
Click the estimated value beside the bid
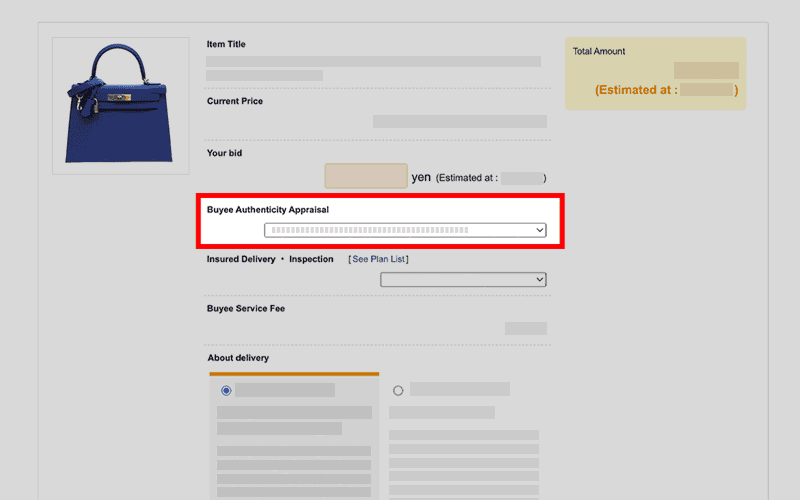[x=521, y=178]
